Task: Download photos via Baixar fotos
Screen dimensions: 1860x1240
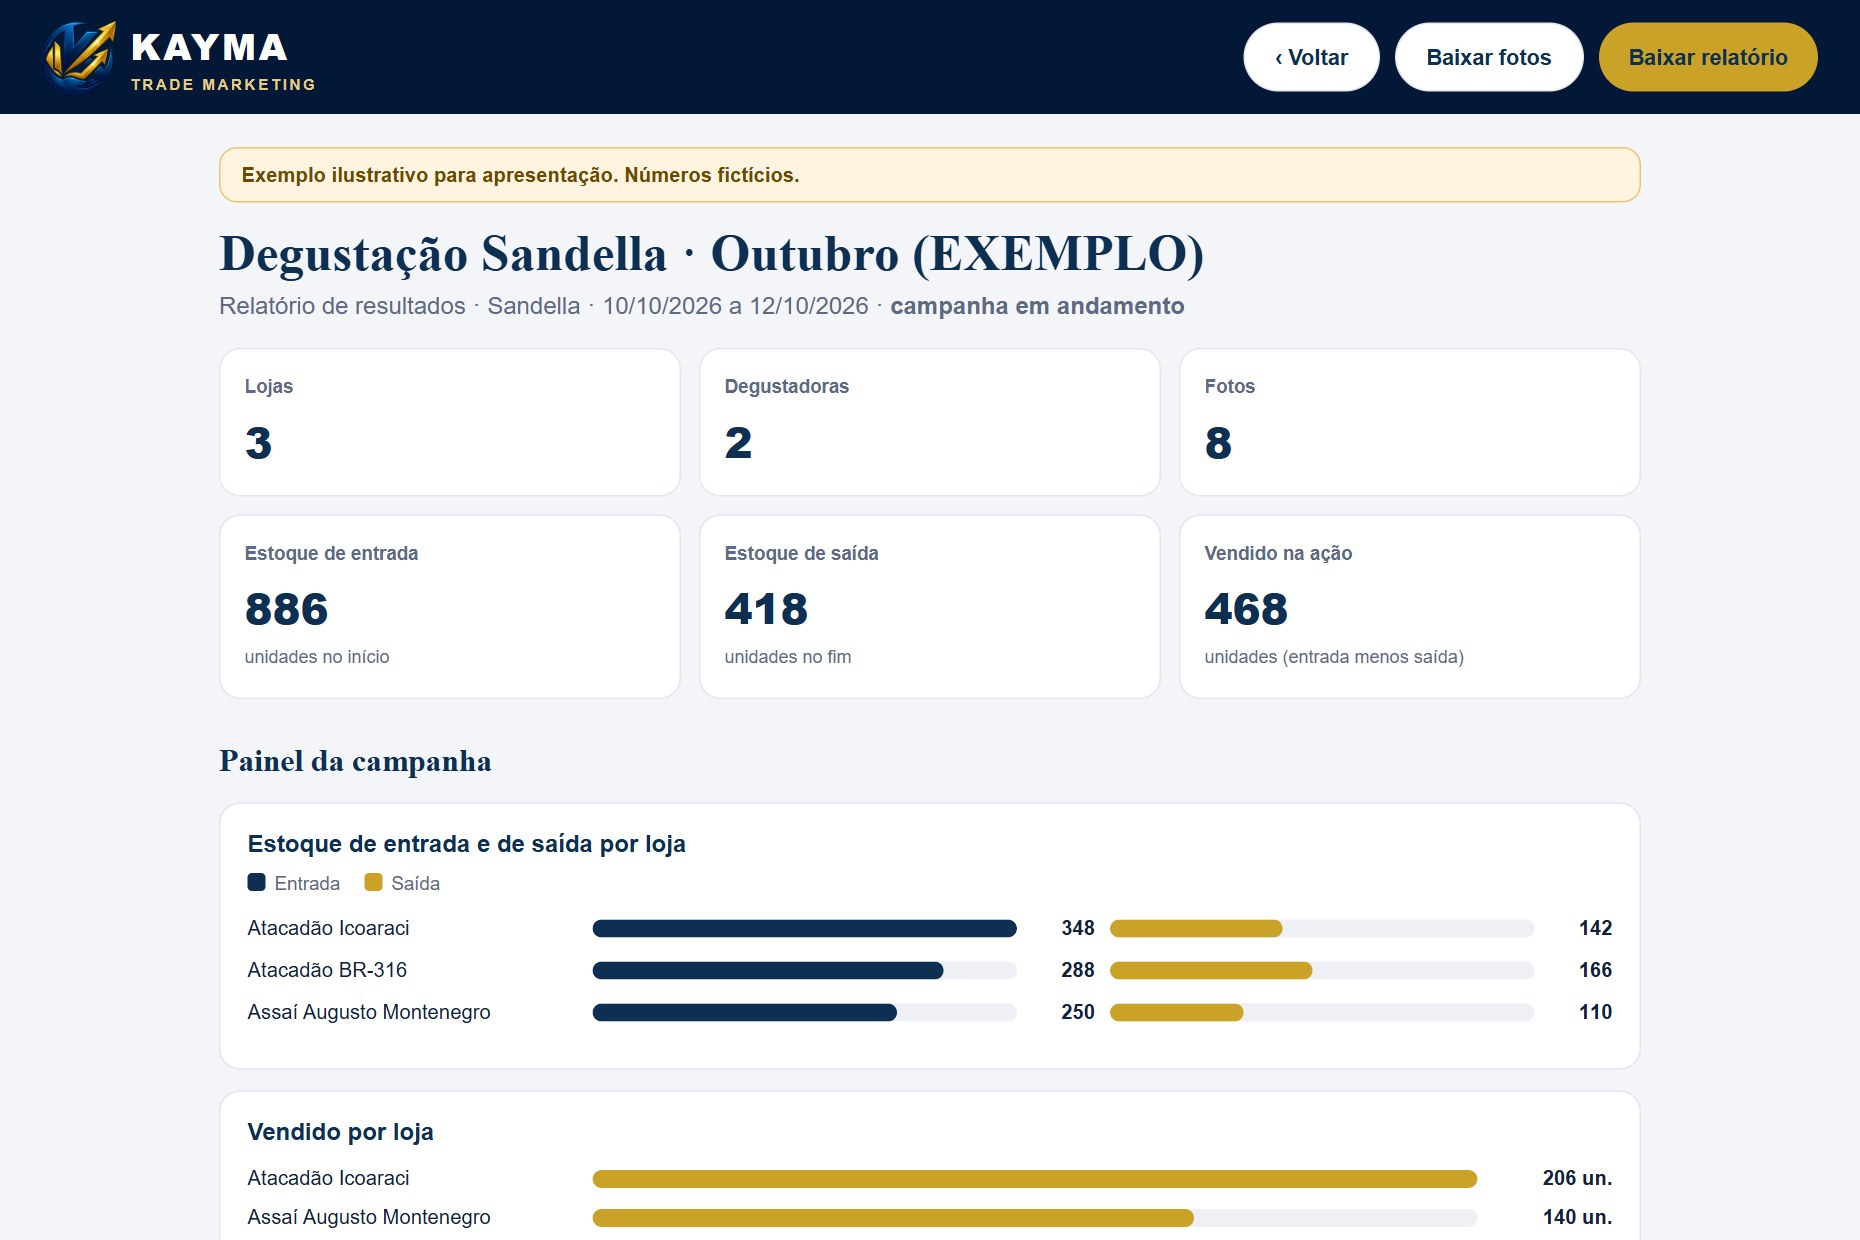Action: tap(1488, 57)
